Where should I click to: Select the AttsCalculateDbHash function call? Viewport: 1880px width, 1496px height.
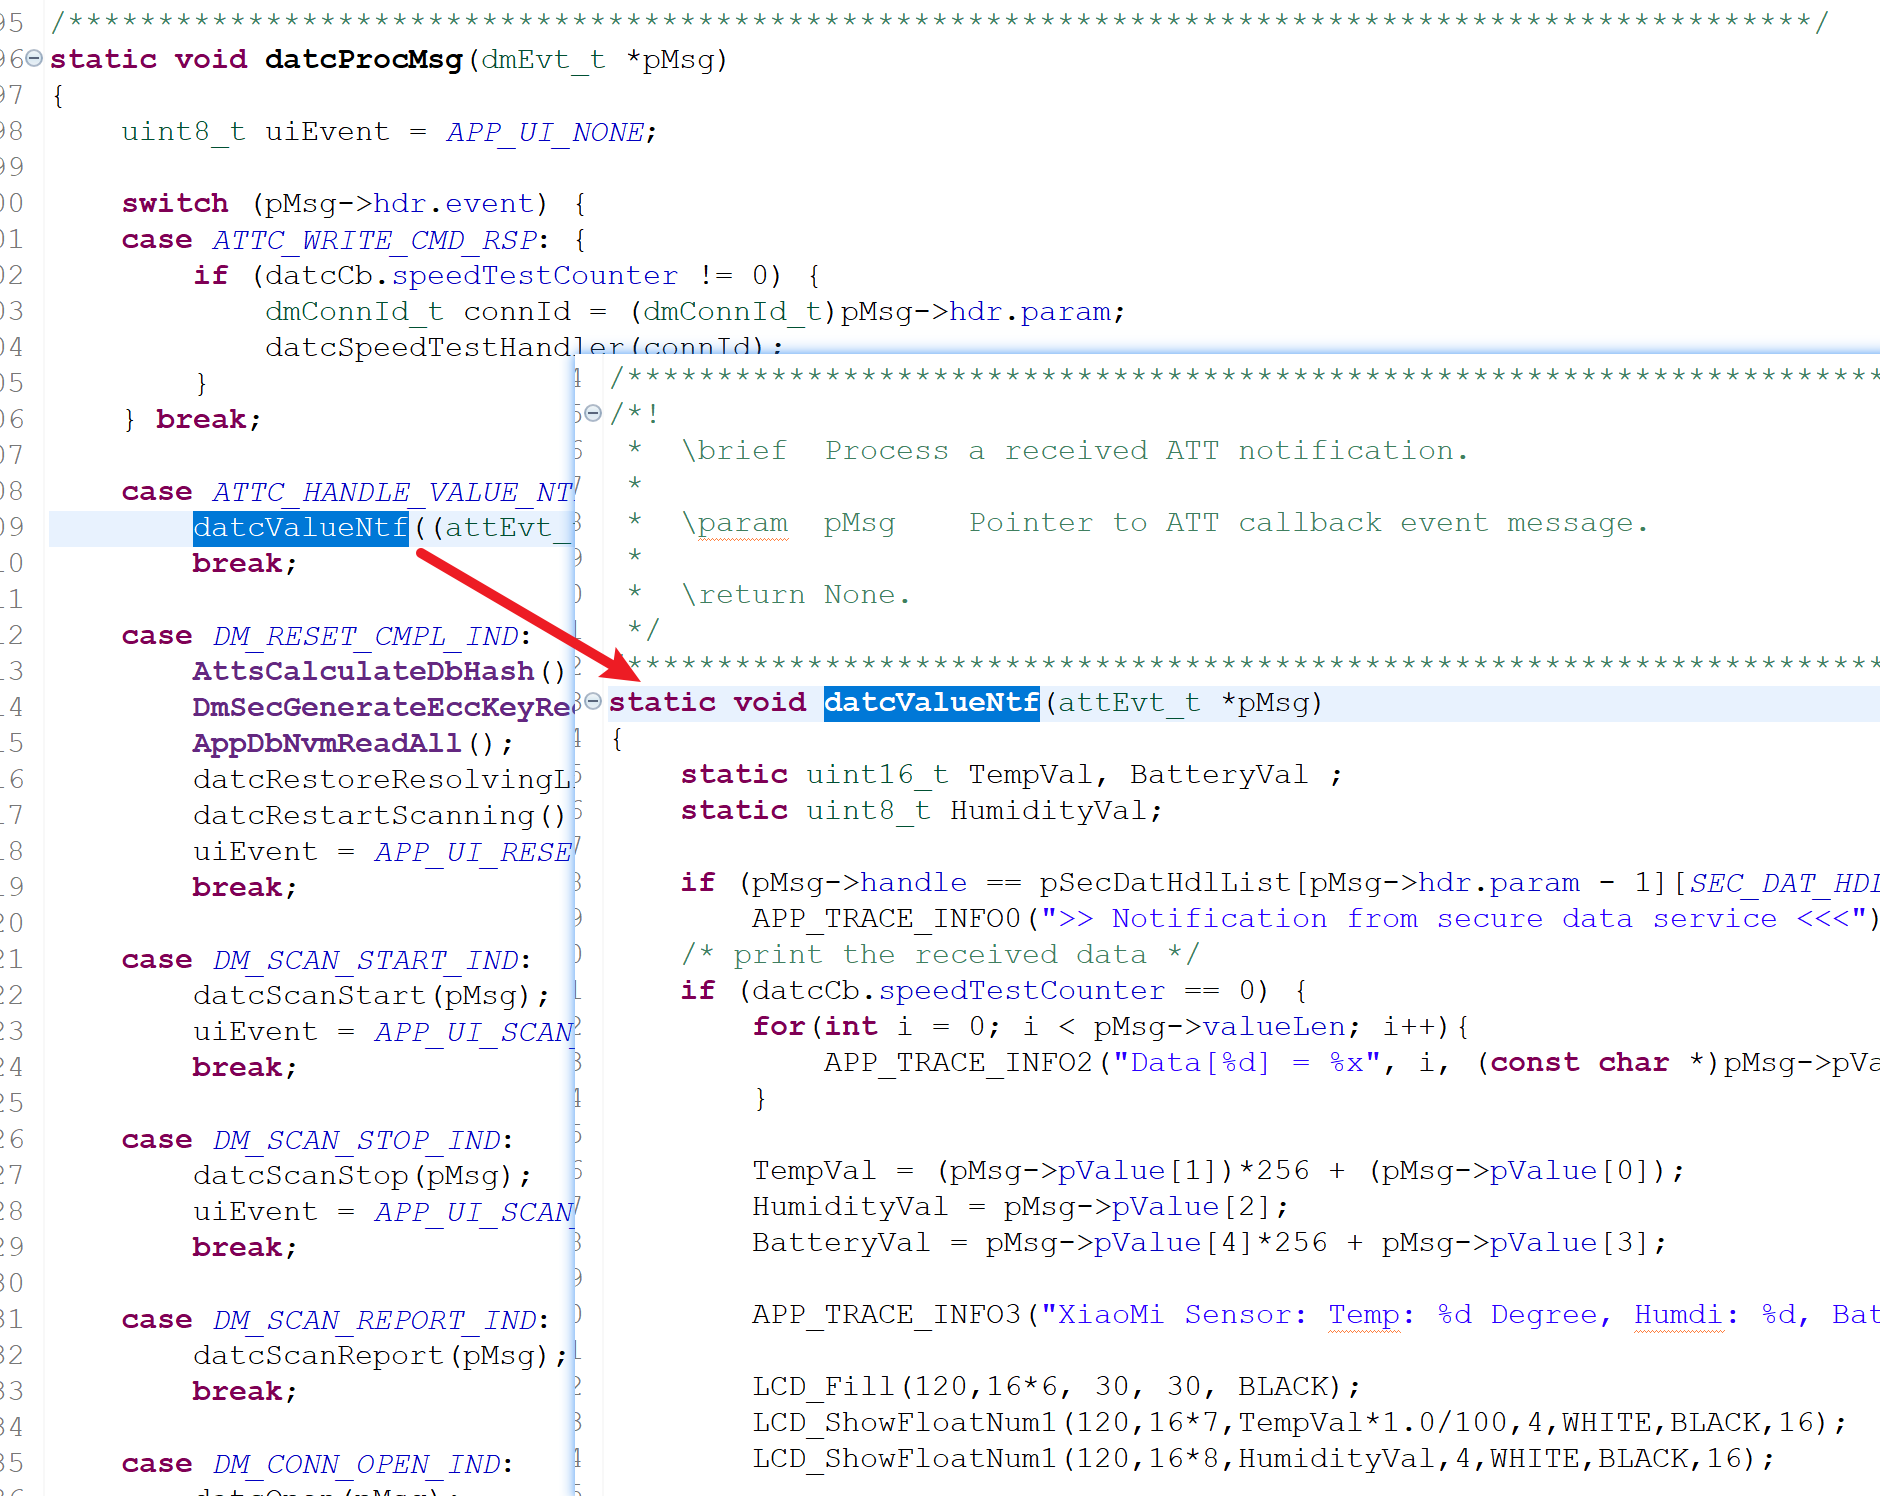pyautogui.click(x=363, y=671)
